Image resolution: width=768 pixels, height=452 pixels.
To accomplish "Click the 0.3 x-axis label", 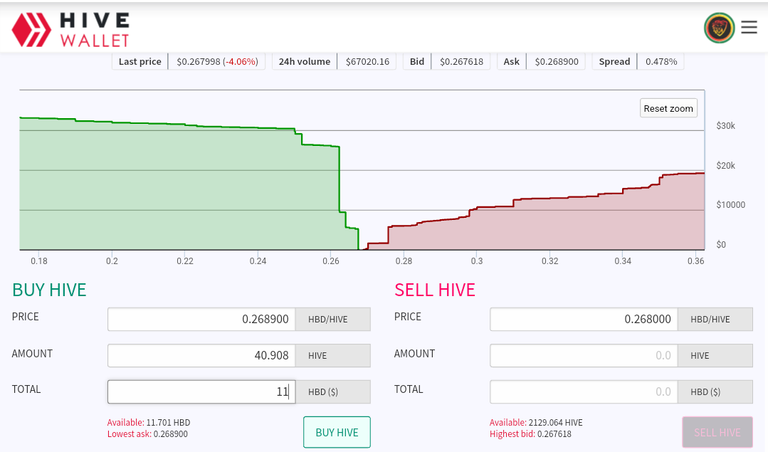I will point(477,261).
